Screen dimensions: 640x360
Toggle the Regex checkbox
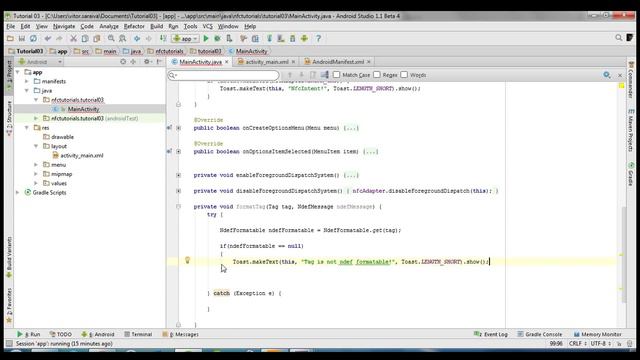click(377, 75)
